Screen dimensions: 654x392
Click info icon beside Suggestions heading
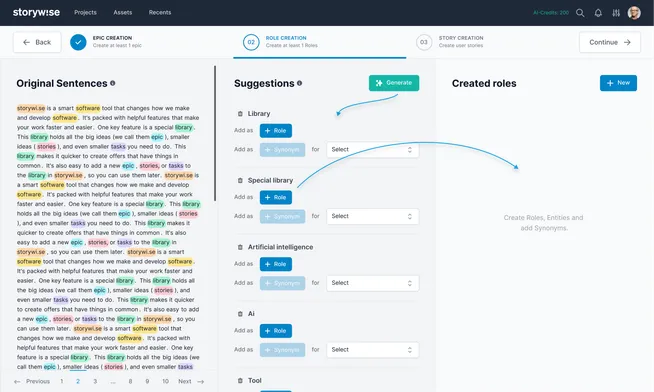pyautogui.click(x=299, y=83)
